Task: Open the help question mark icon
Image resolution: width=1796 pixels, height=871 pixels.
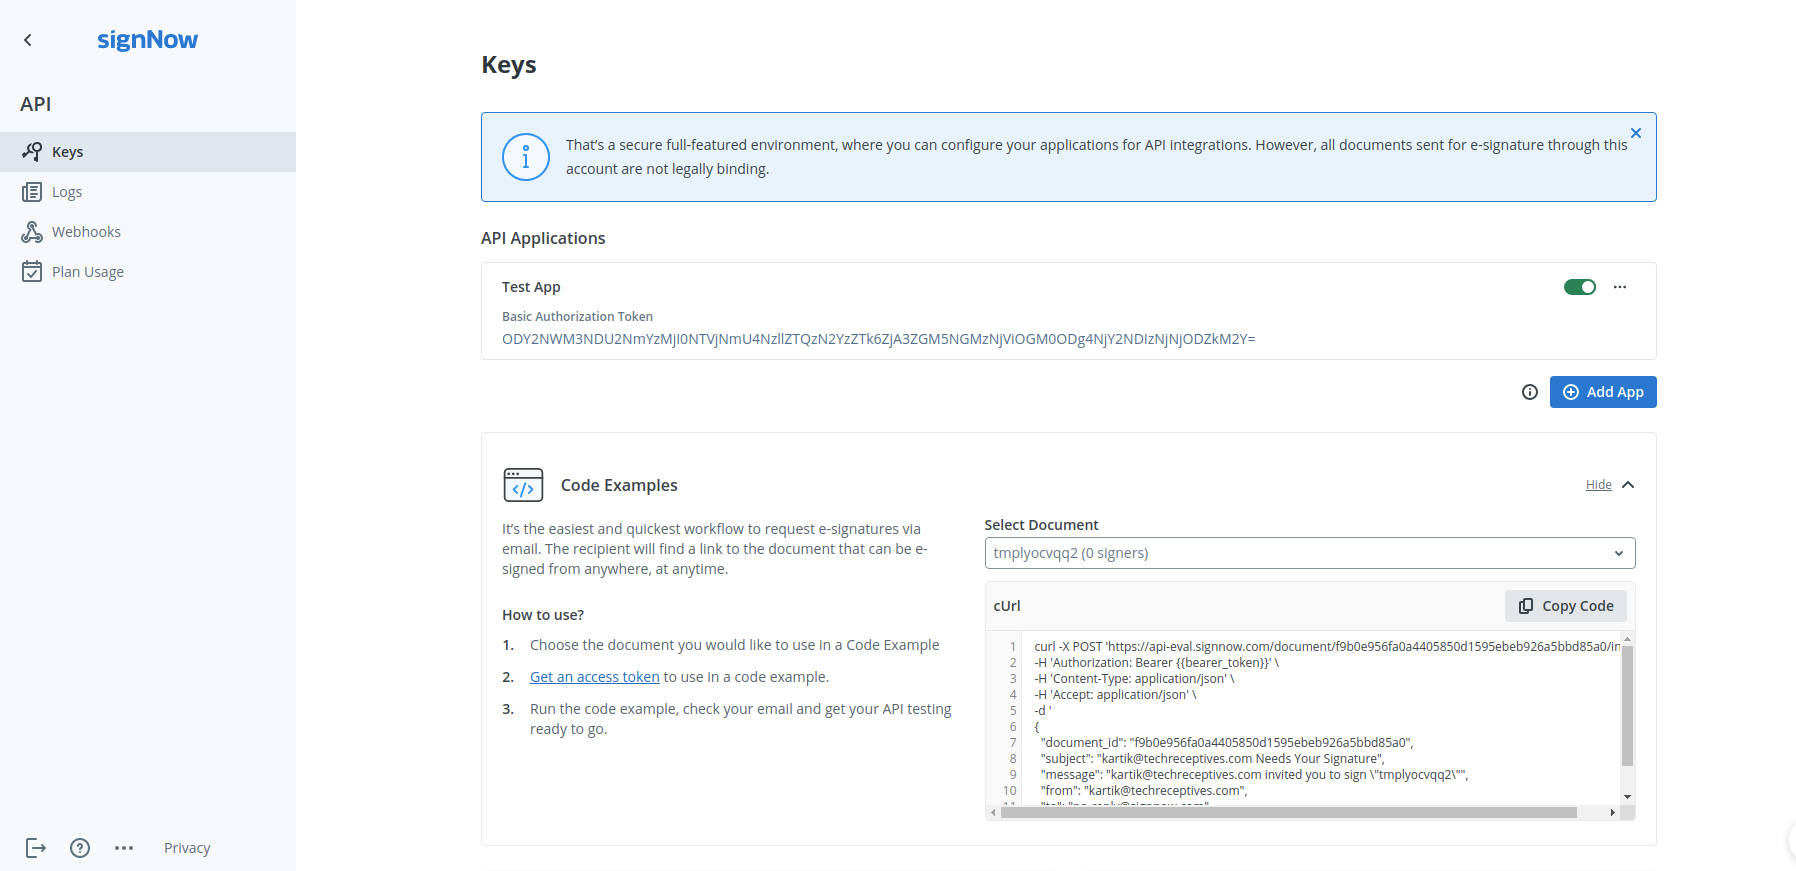Action: pyautogui.click(x=80, y=848)
